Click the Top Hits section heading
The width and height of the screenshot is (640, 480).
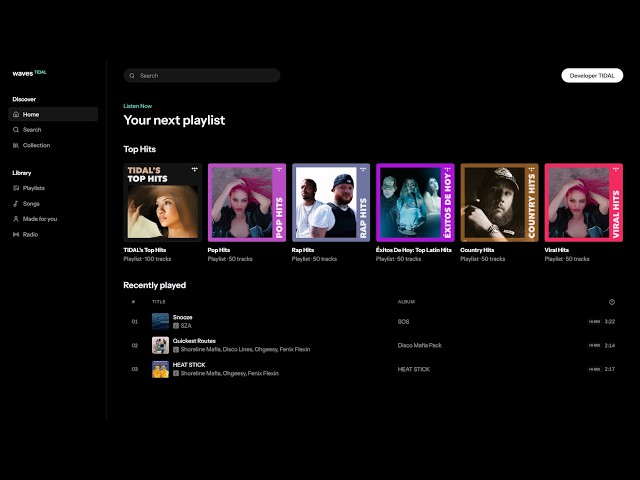pos(140,149)
